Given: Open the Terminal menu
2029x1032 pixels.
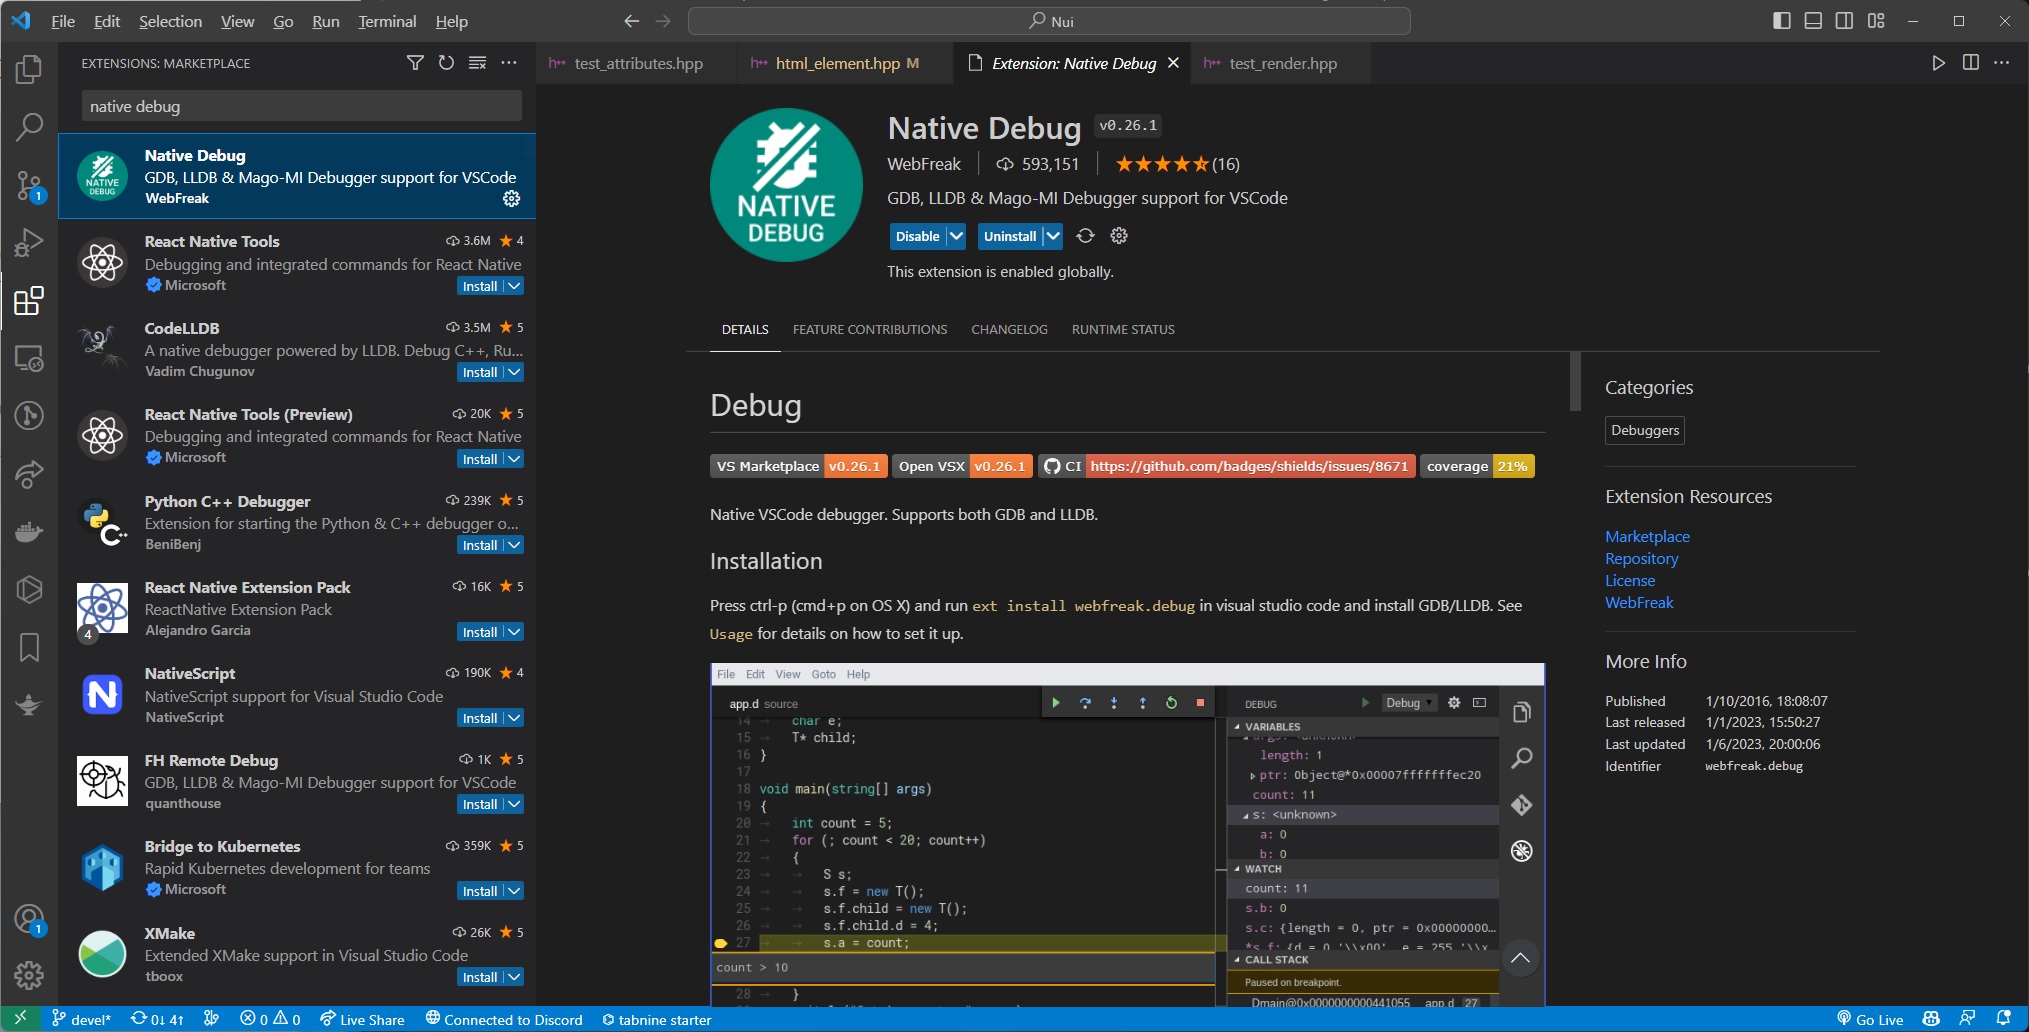Looking at the screenshot, I should (x=387, y=21).
